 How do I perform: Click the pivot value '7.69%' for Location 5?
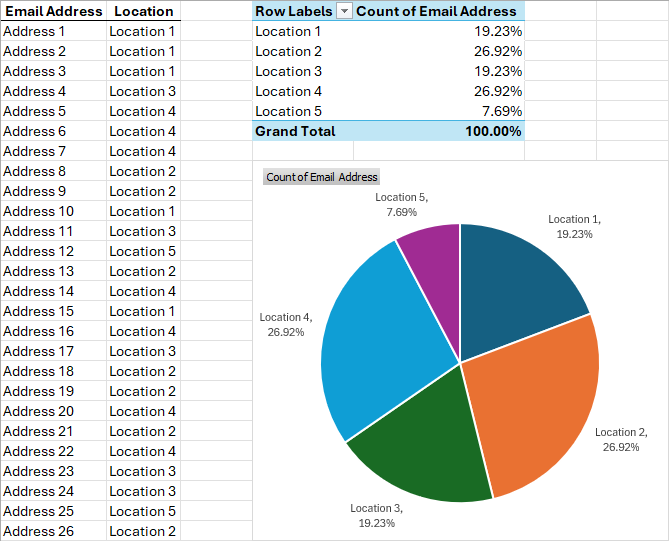pyautogui.click(x=439, y=111)
